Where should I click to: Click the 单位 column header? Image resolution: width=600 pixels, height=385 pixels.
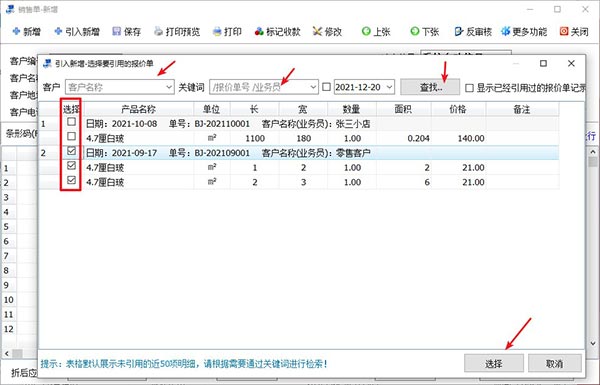212,109
